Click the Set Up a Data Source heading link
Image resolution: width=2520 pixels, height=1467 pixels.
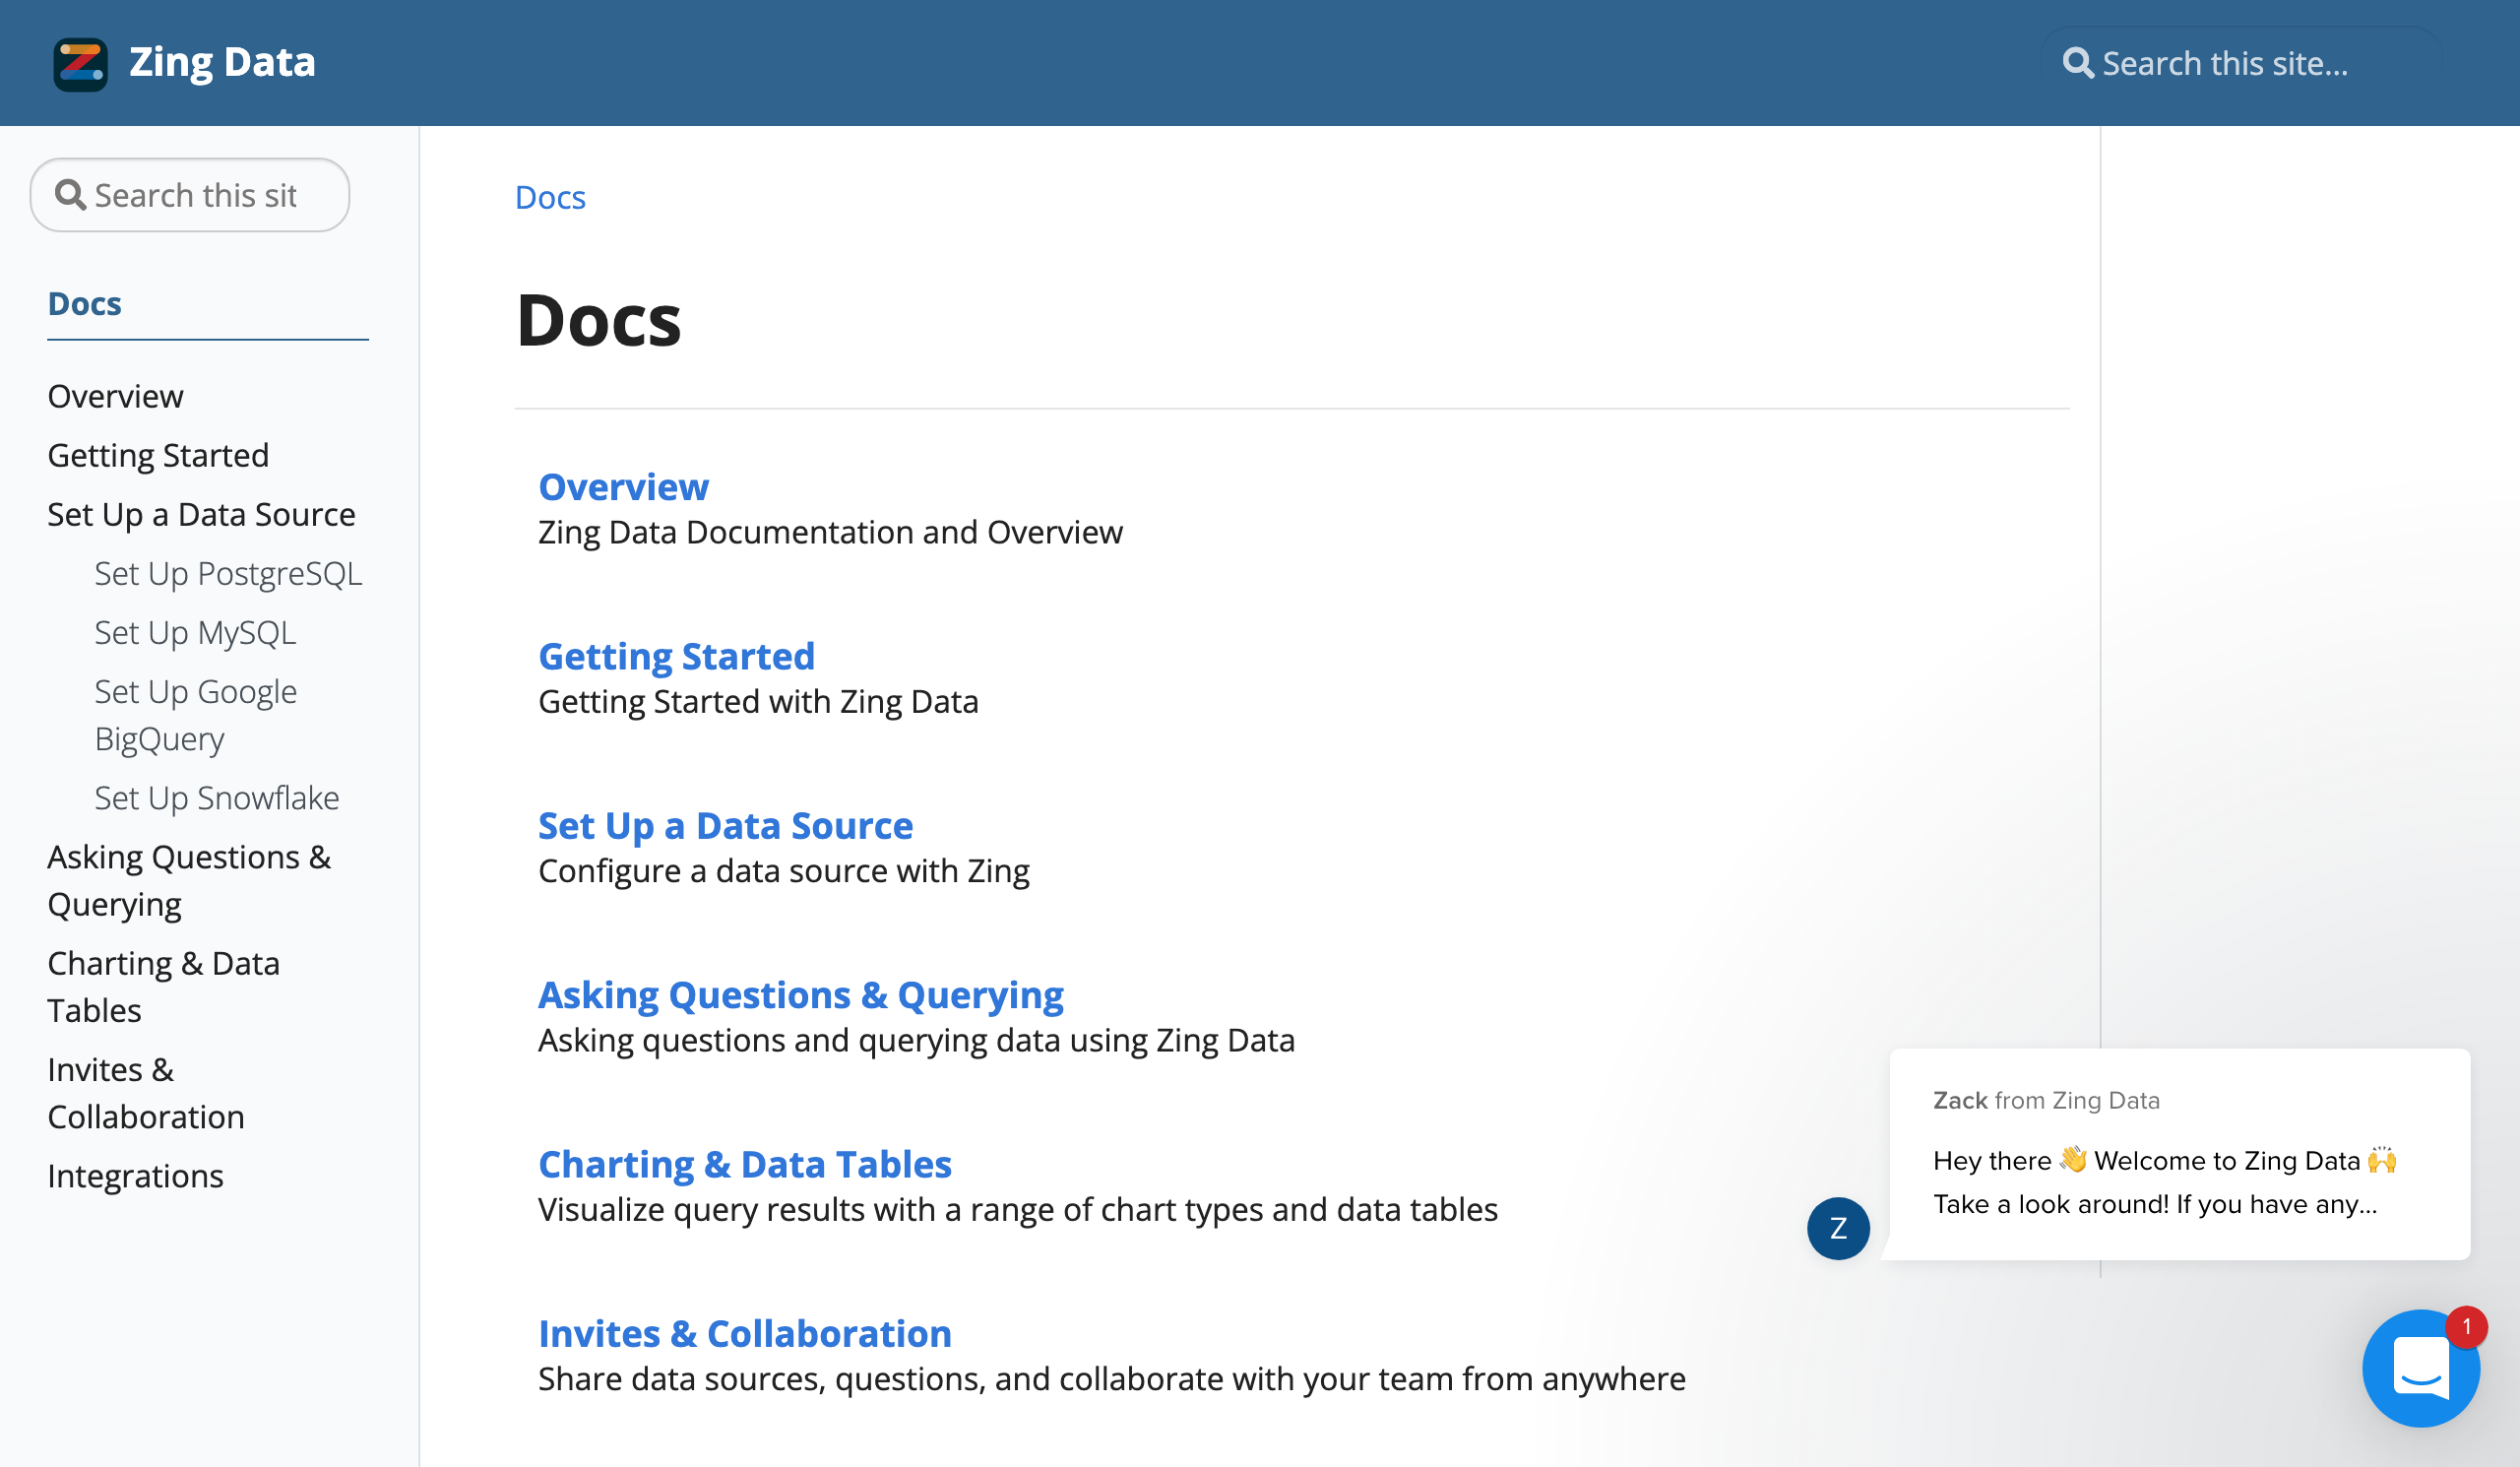click(x=726, y=826)
